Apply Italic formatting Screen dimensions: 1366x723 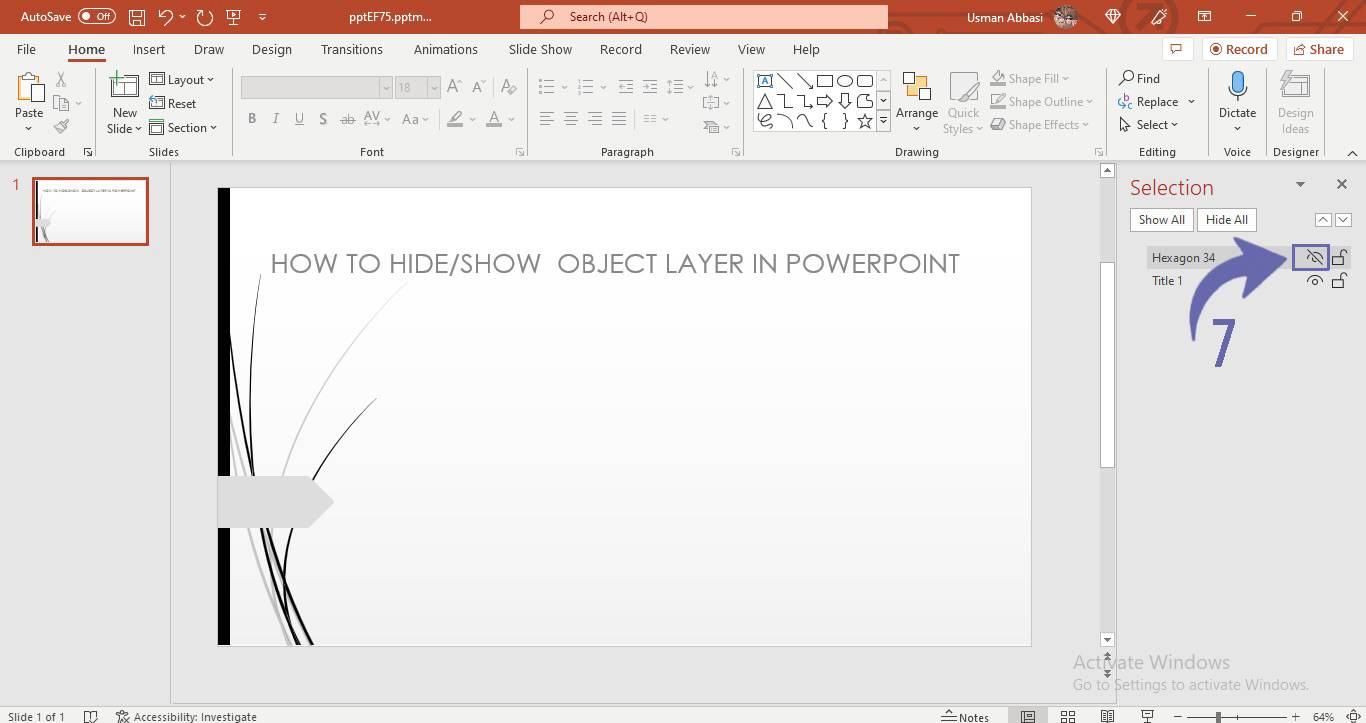tap(276, 119)
